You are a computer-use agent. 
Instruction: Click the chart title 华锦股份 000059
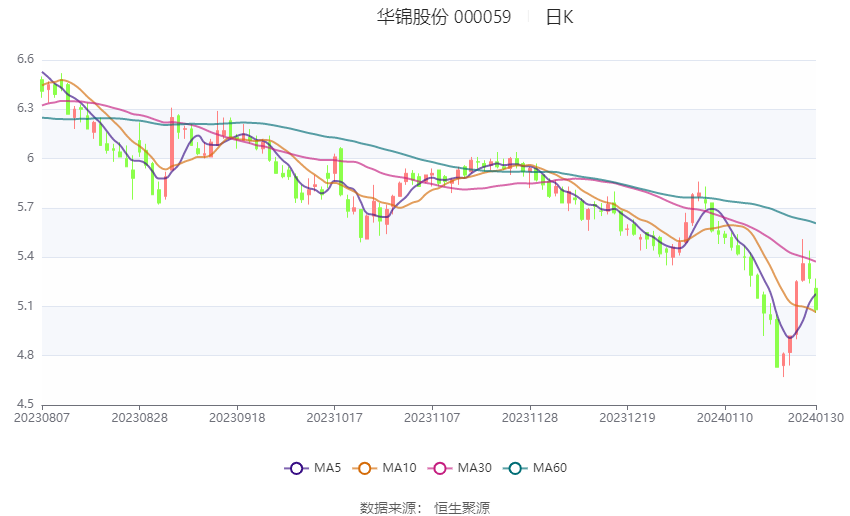point(444,17)
